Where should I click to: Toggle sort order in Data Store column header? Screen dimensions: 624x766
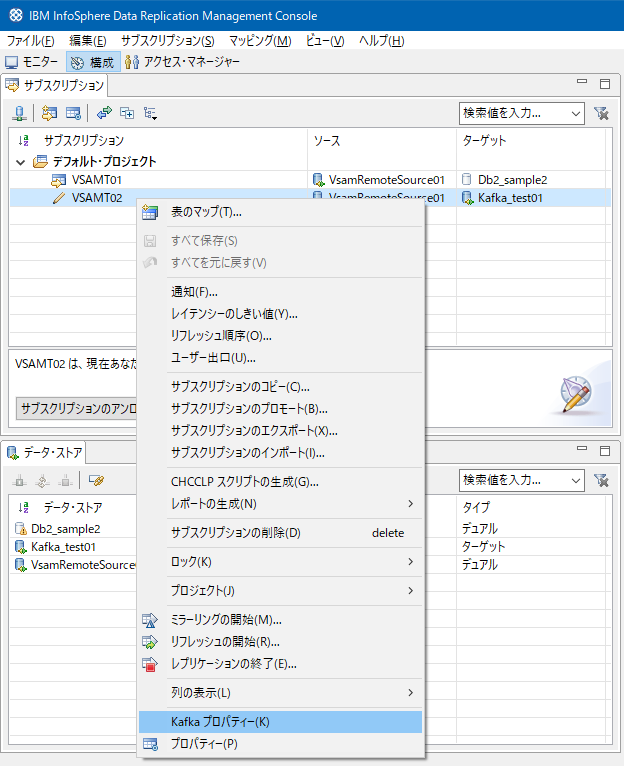pos(23,508)
